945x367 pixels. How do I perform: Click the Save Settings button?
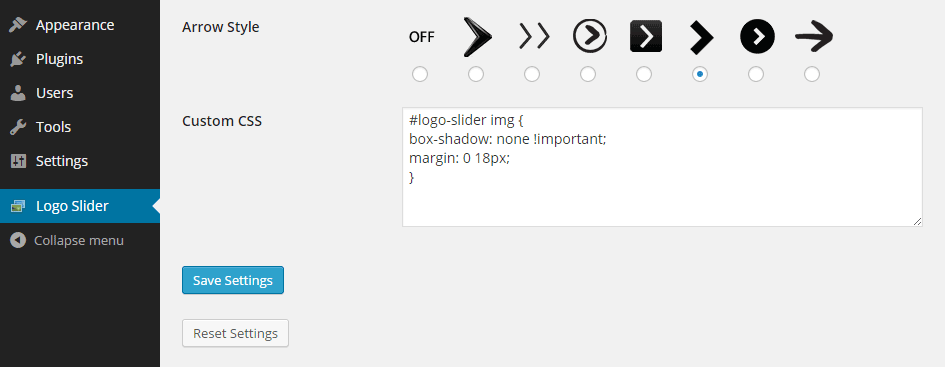coord(233,280)
